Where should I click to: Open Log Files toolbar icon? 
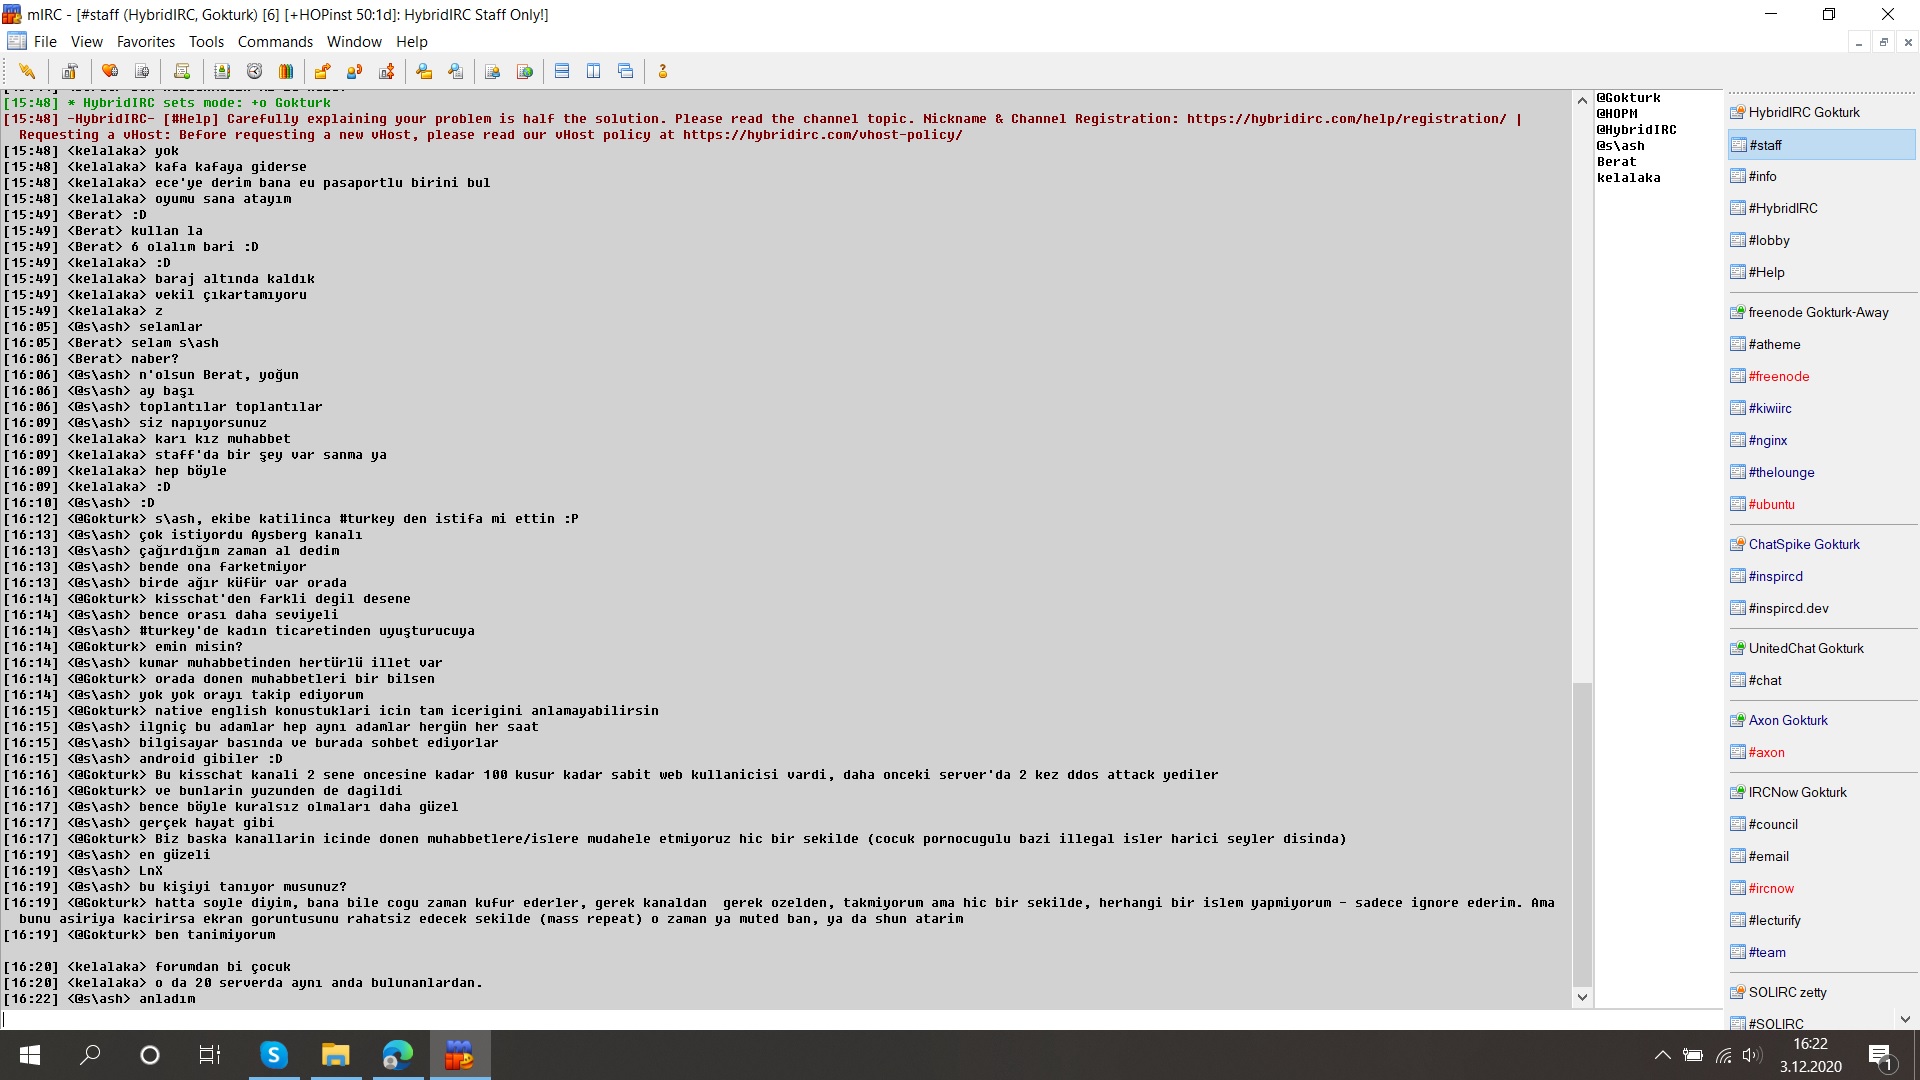pos(456,71)
